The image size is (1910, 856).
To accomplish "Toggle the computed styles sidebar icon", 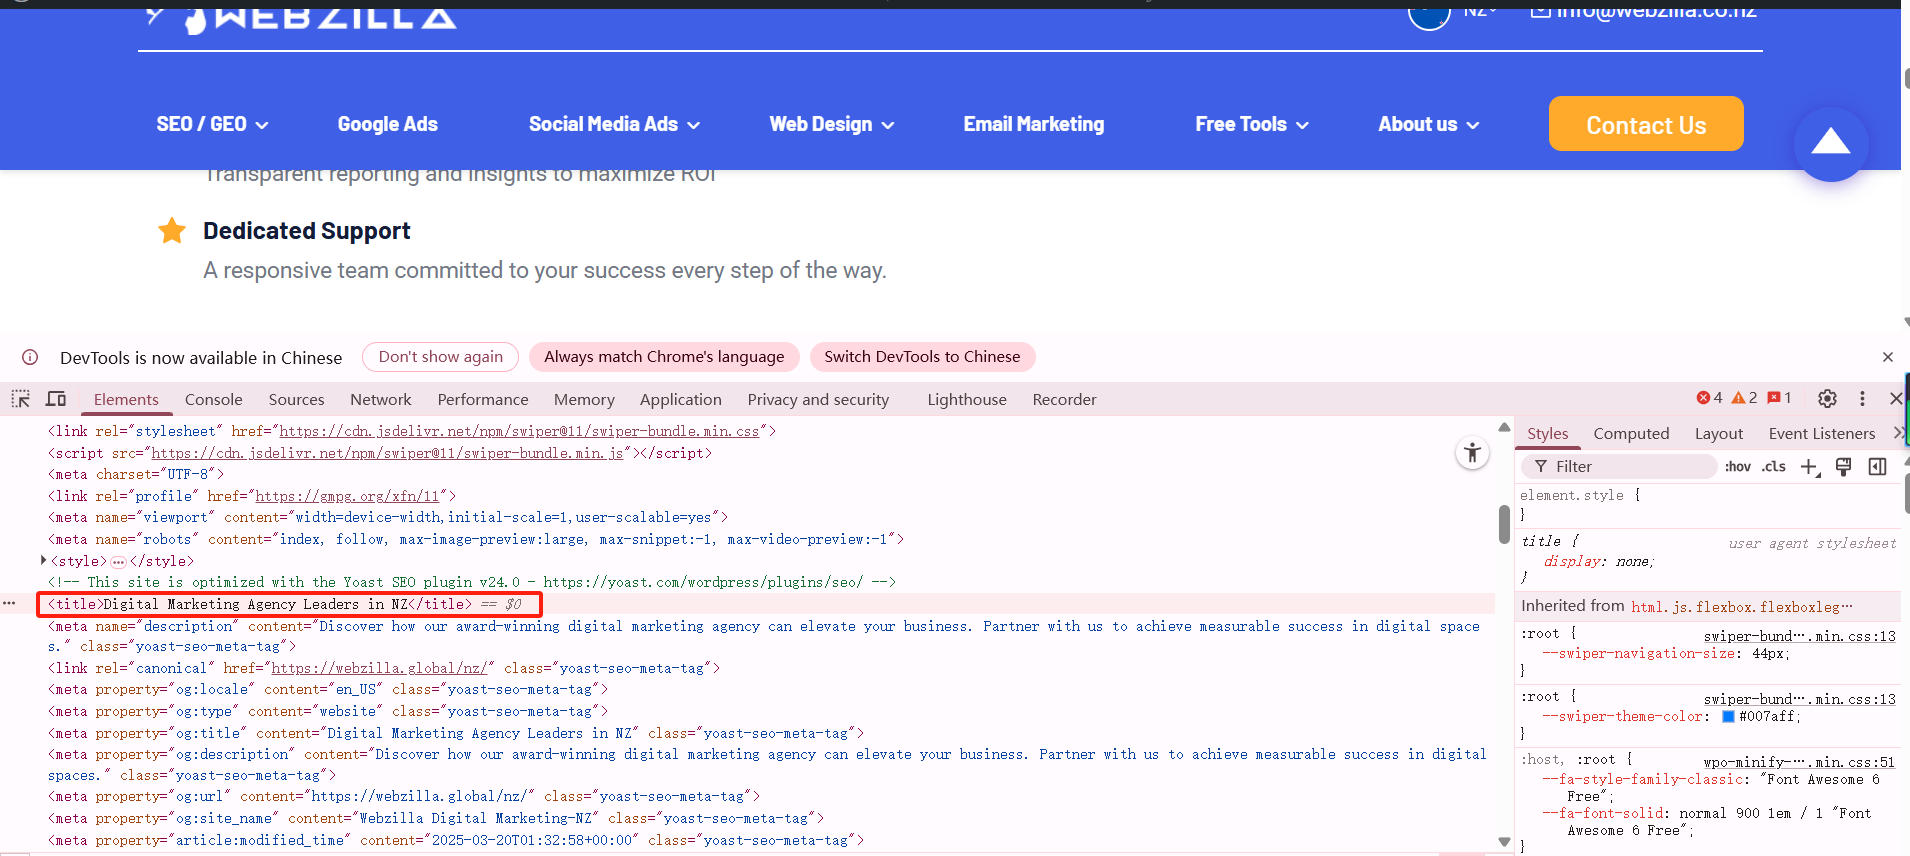I will tap(1878, 467).
